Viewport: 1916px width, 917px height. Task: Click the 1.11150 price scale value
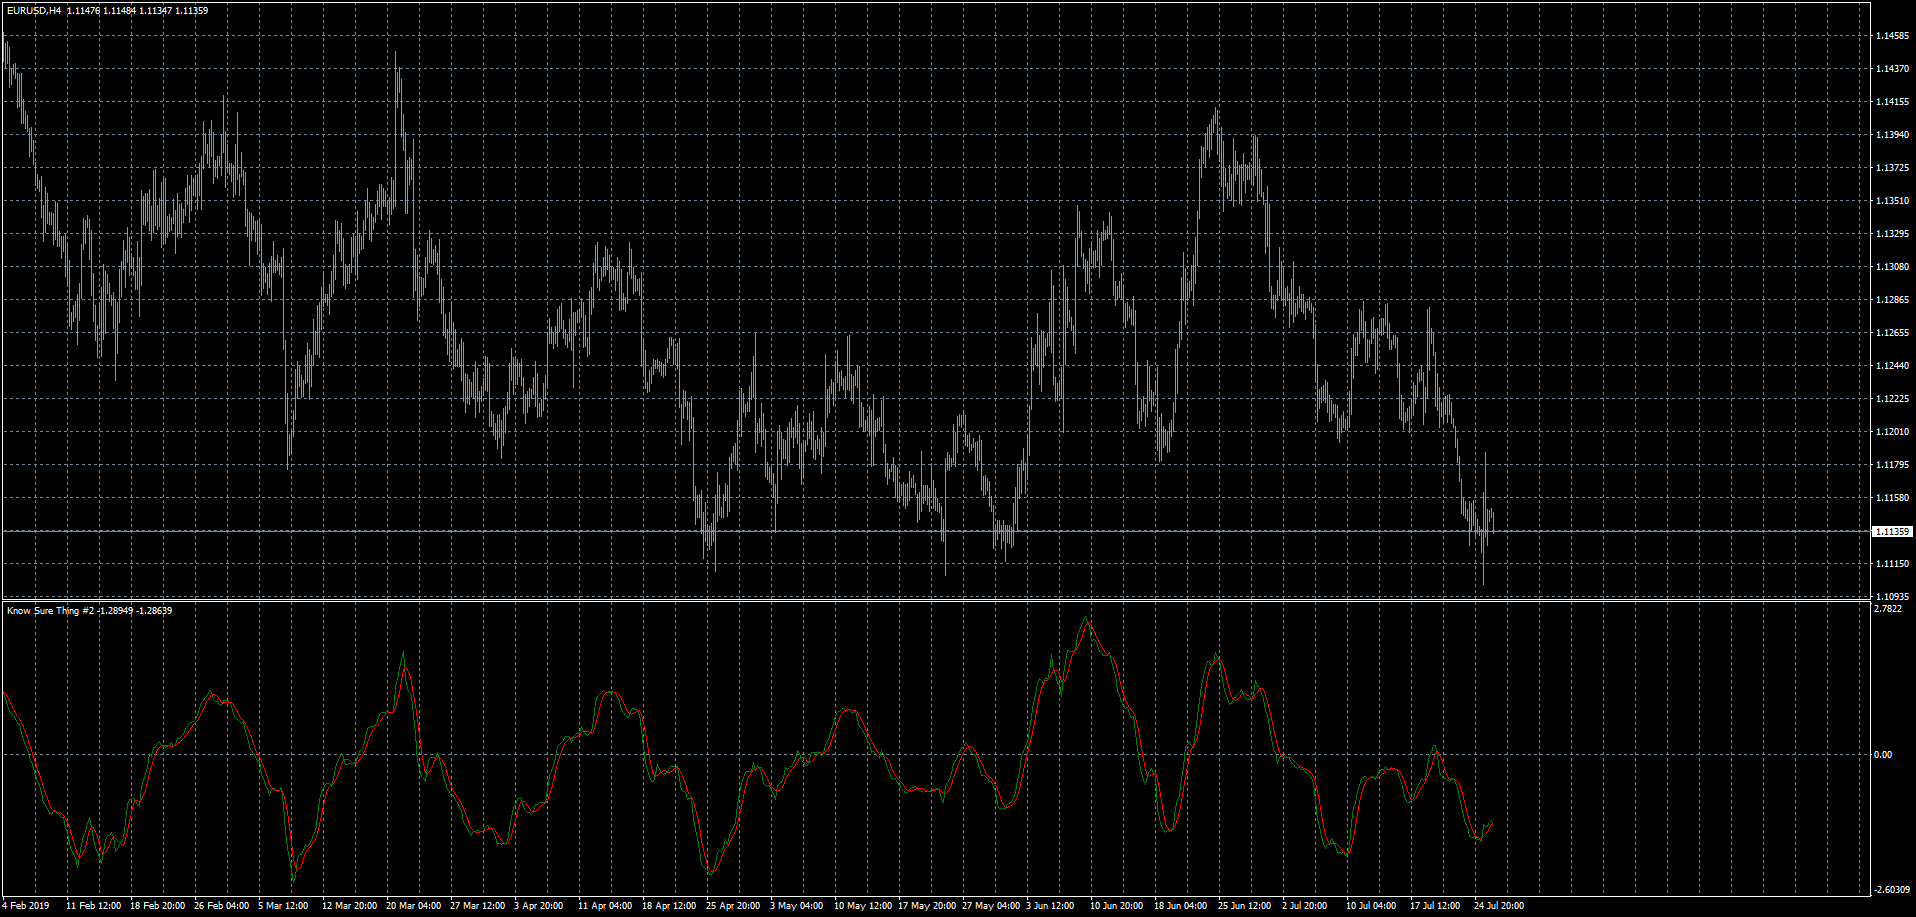[1892, 564]
